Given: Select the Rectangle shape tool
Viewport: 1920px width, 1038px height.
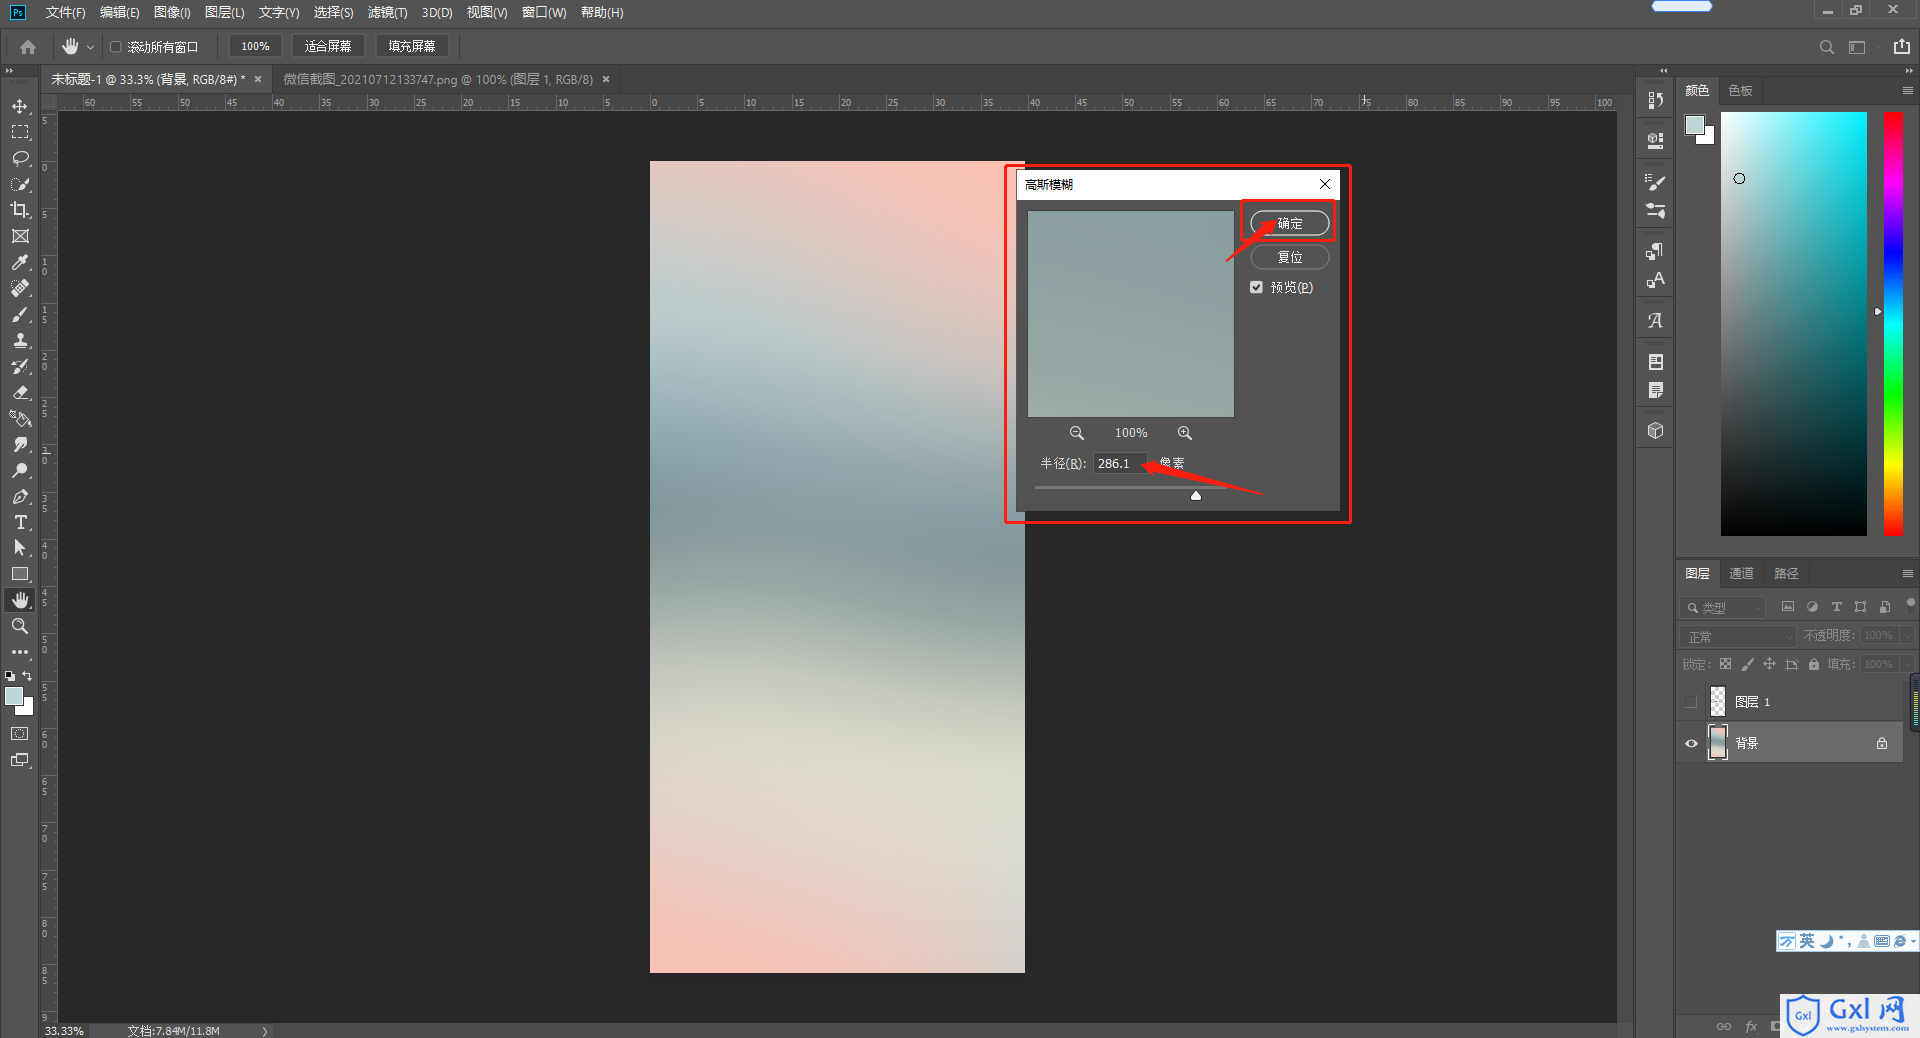Looking at the screenshot, I should point(20,574).
